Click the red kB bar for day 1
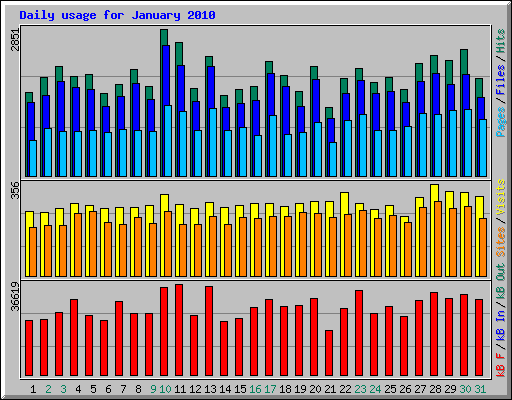This screenshot has height=400, width=512. click(29, 348)
